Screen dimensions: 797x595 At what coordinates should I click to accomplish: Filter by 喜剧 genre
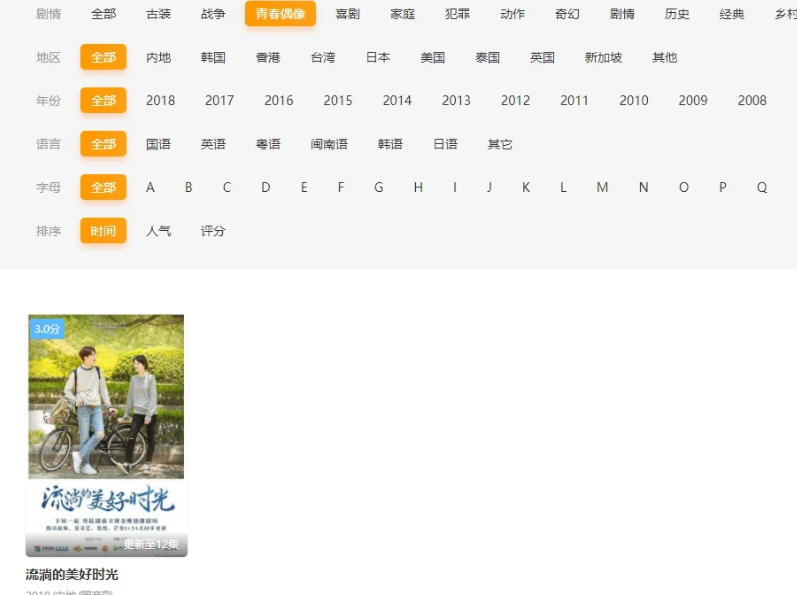(x=348, y=14)
